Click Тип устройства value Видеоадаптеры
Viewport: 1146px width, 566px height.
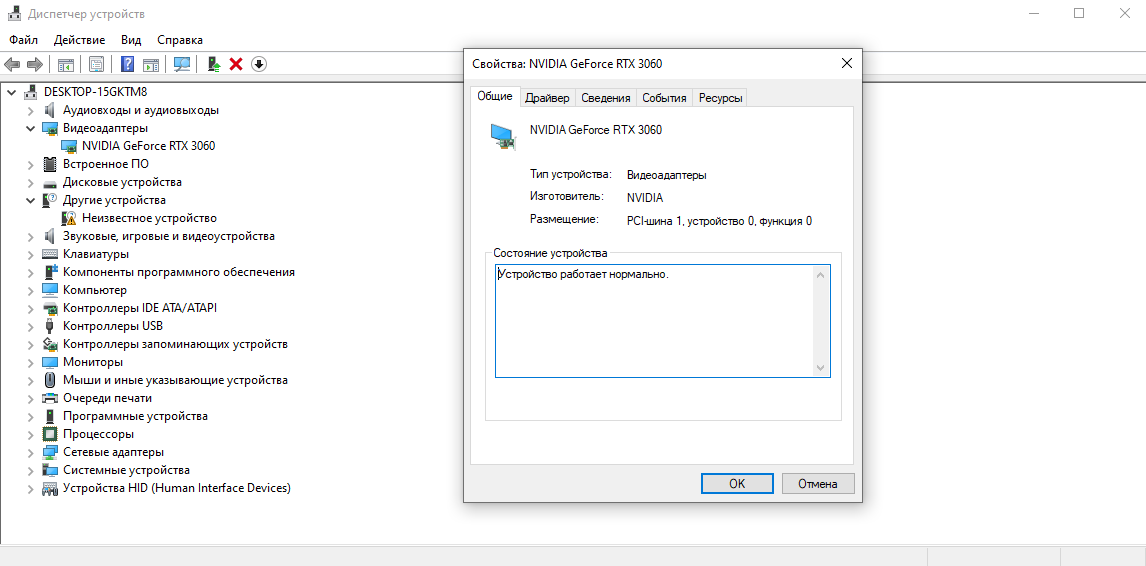667,176
